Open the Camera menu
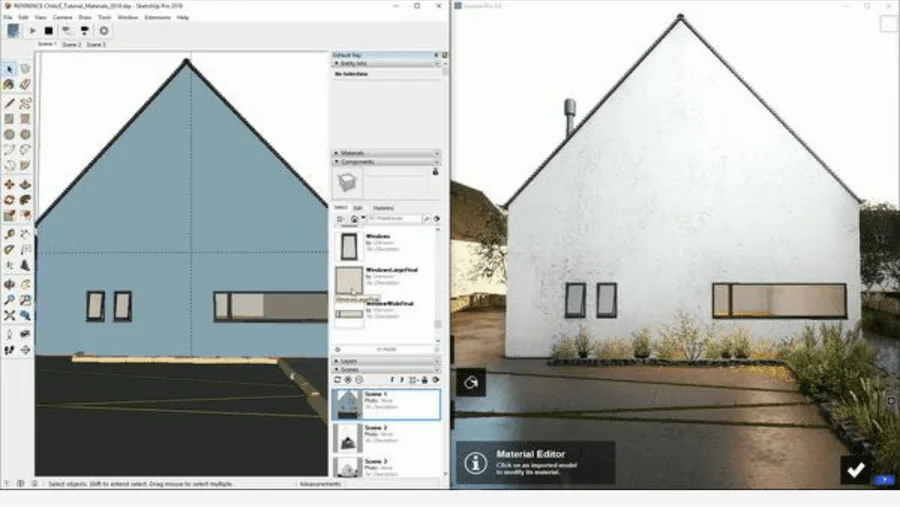Screen dimensions: 900x507 [61, 17]
